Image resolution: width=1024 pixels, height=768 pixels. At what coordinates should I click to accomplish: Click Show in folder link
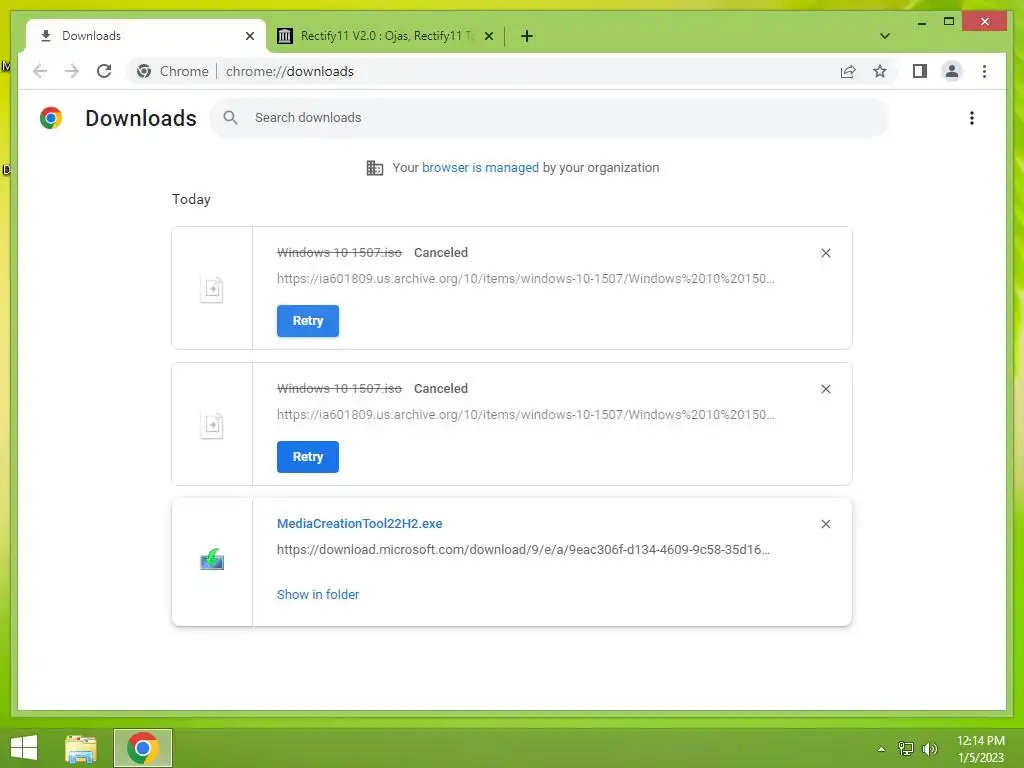point(317,594)
